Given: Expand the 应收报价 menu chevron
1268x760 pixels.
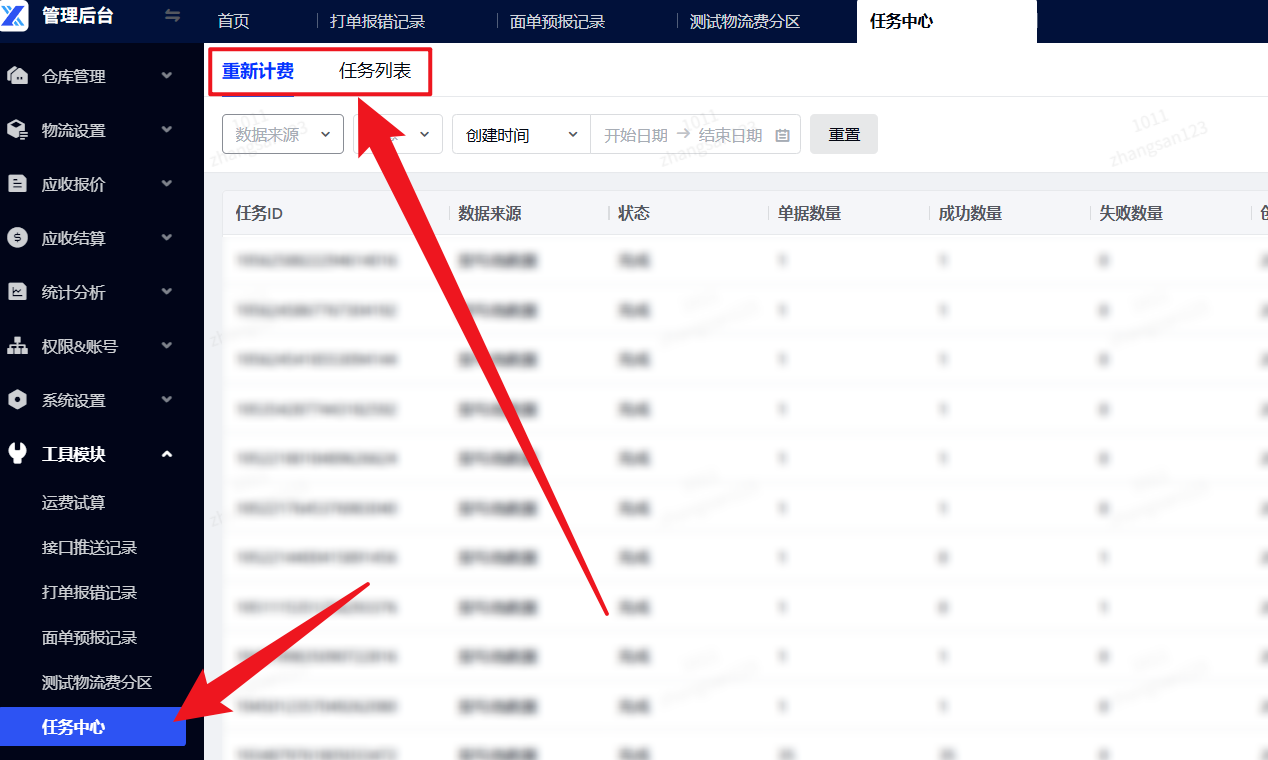Looking at the screenshot, I should pyautogui.click(x=167, y=184).
